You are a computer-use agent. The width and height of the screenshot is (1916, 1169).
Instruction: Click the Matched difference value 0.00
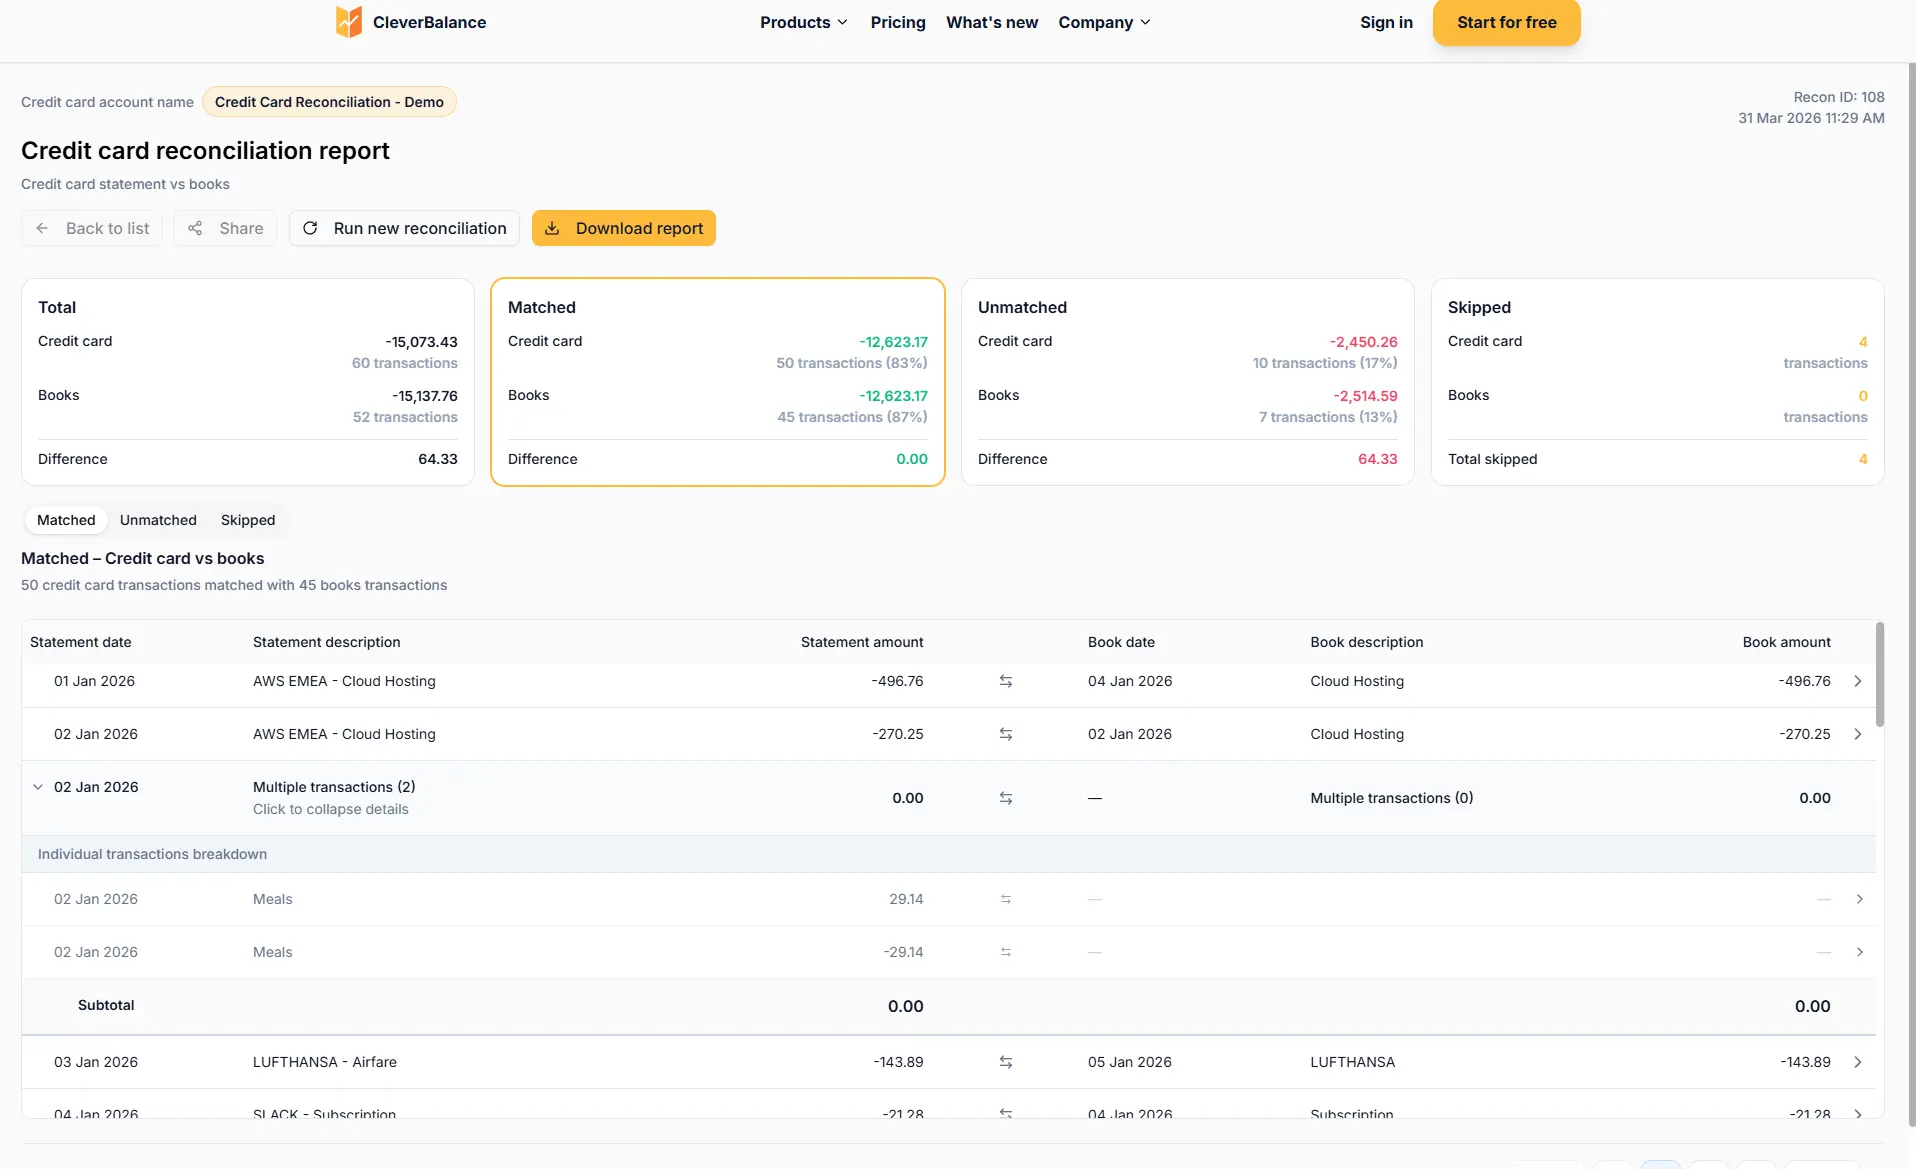tap(912, 459)
